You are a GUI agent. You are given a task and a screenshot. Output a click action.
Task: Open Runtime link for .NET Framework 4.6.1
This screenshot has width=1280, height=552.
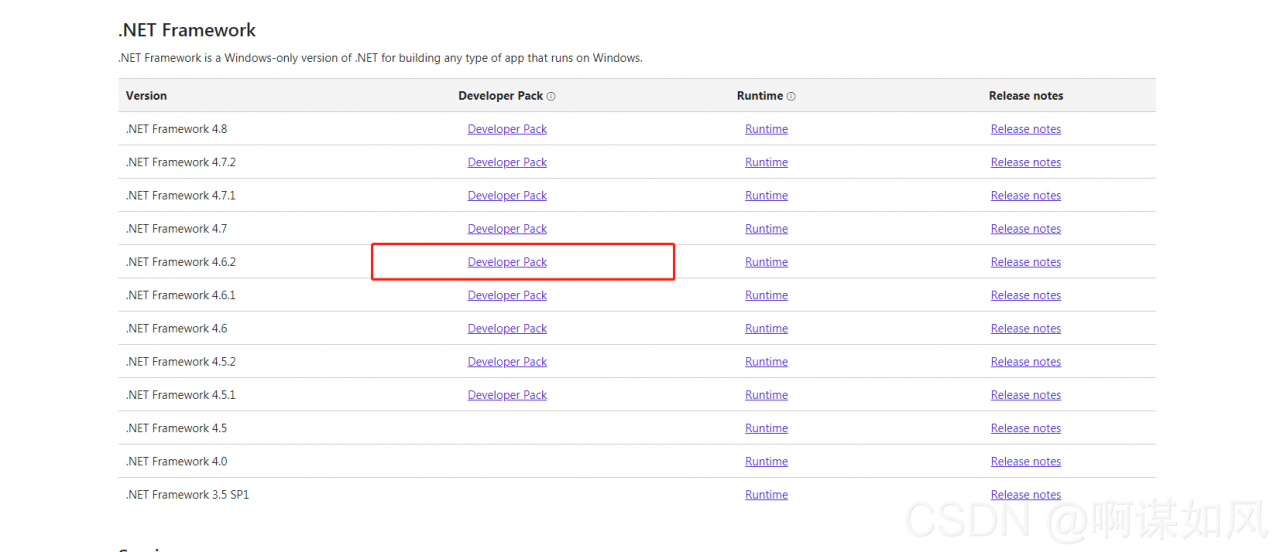point(766,295)
